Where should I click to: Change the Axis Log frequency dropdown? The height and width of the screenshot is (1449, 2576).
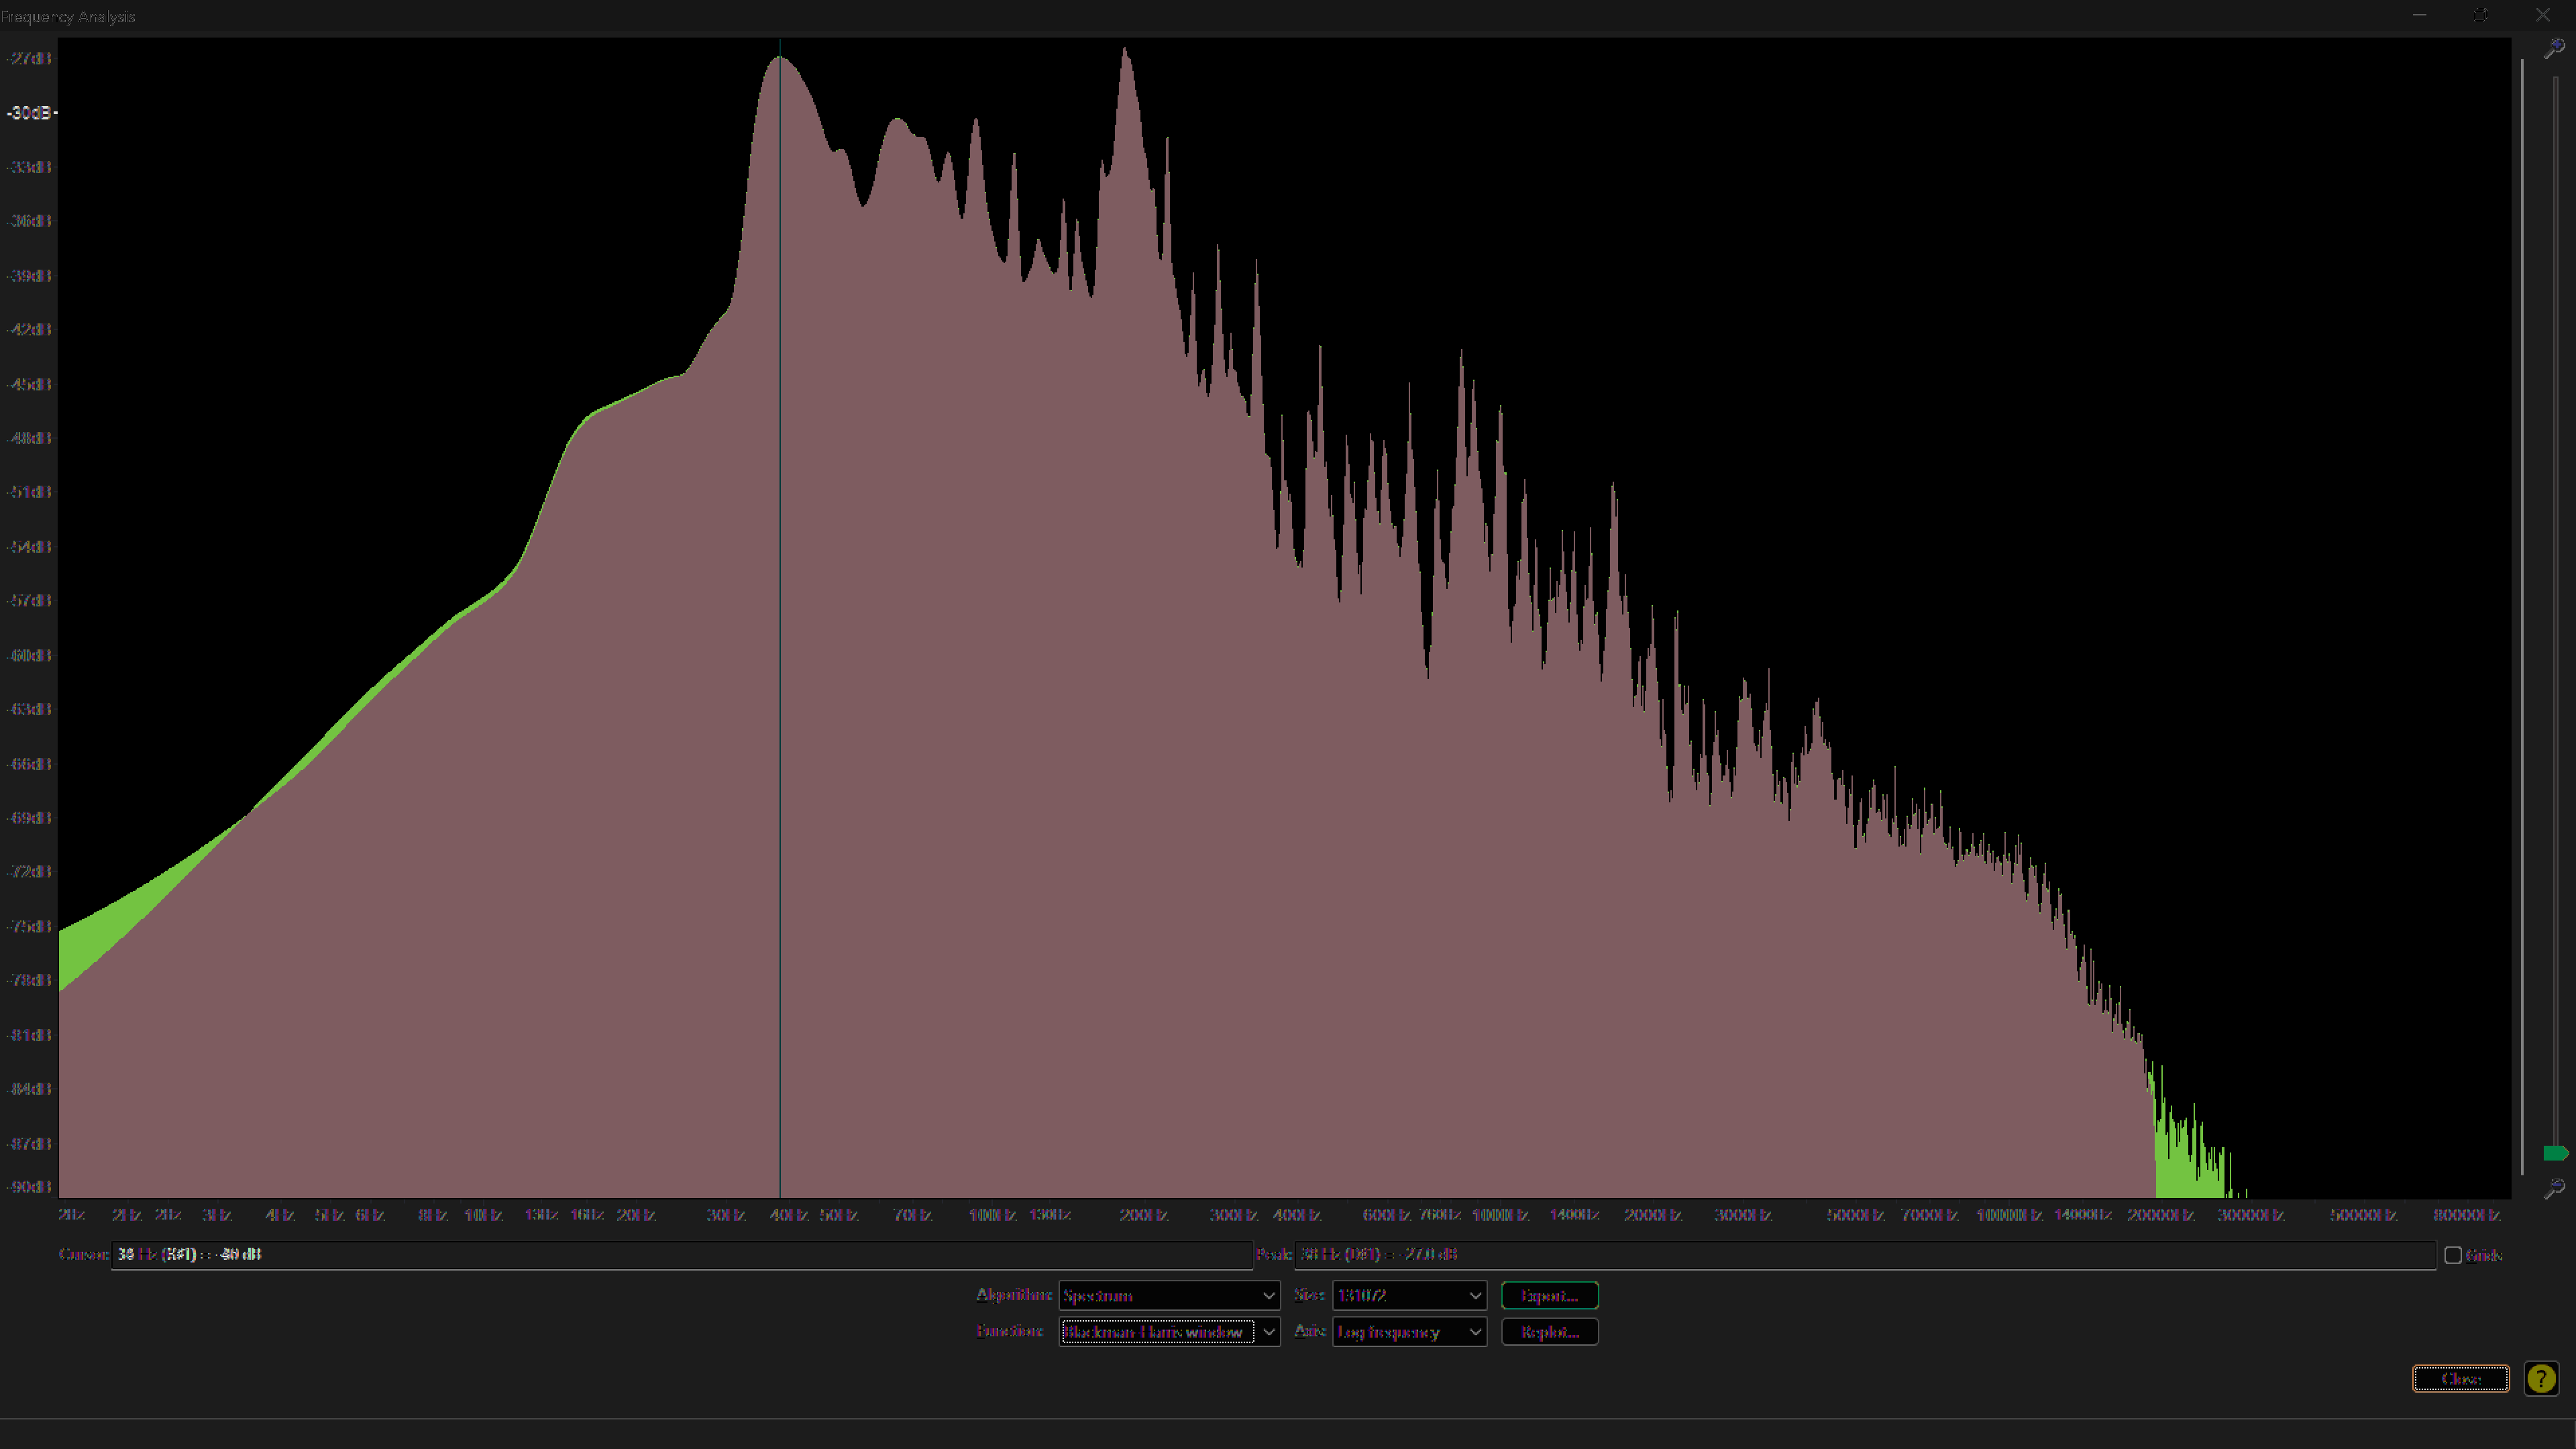(1409, 1331)
